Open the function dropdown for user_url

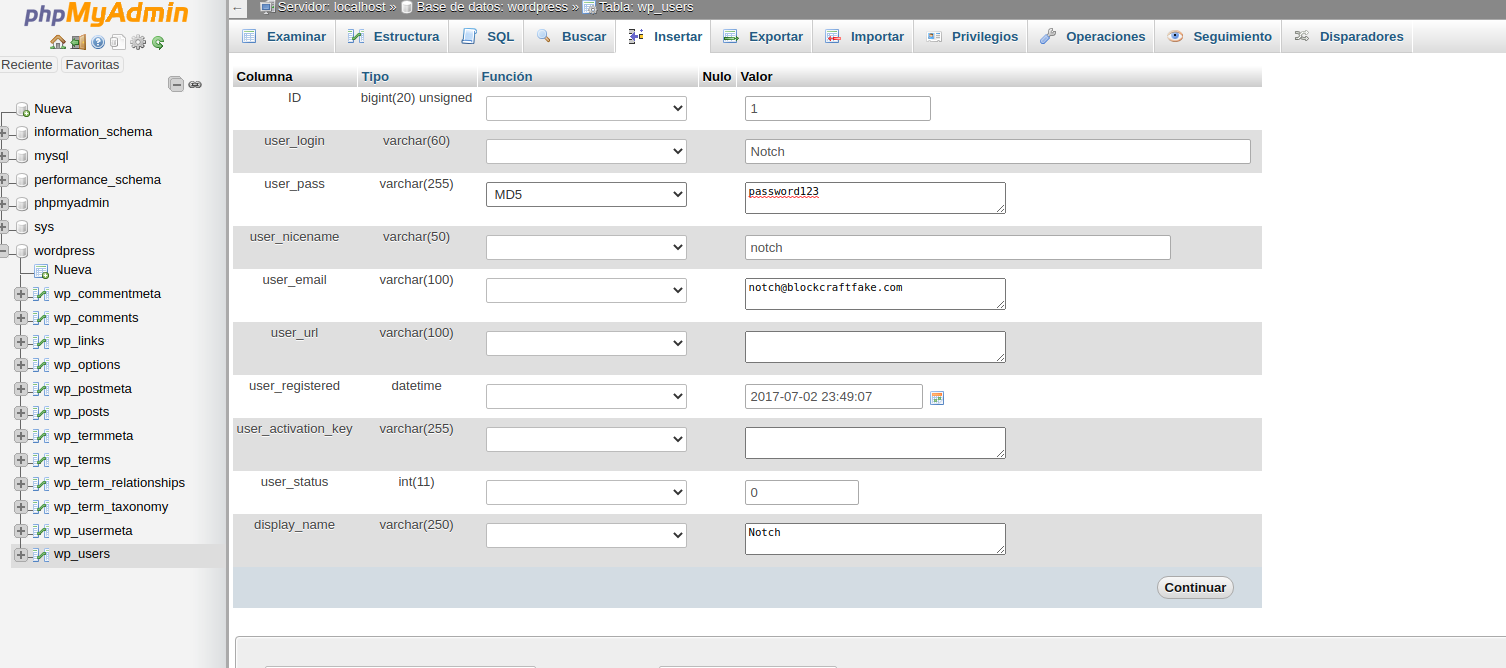point(586,343)
